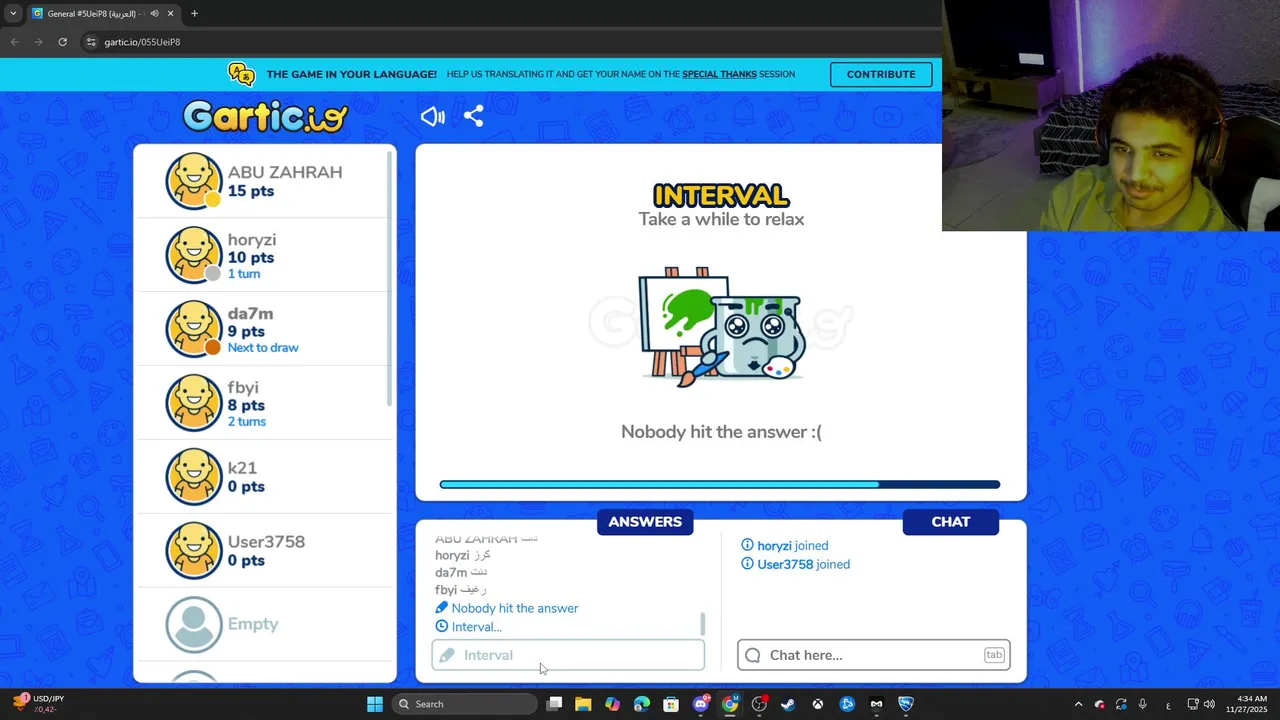Viewport: 1280px width, 720px height.
Task: Open Microsoft Edge from taskbar
Action: pyautogui.click(x=641, y=704)
